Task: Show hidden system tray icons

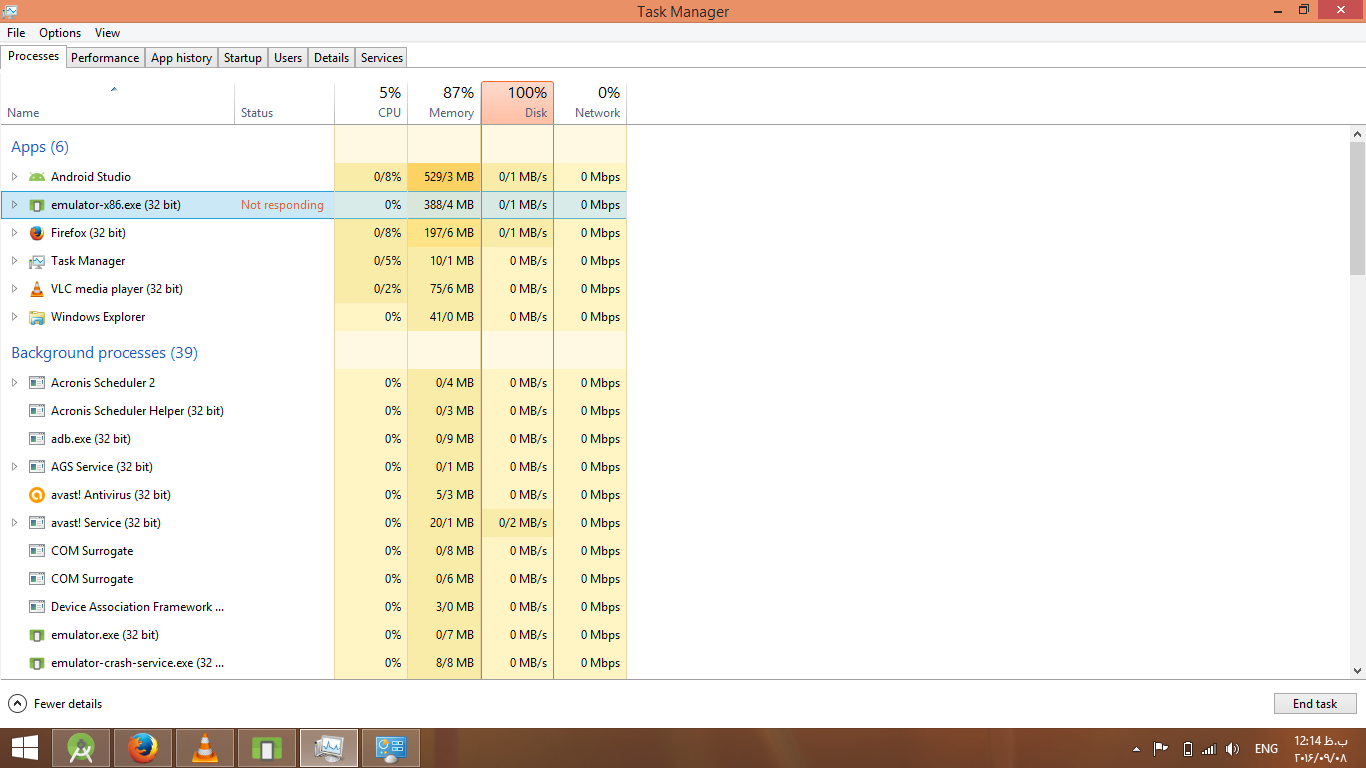Action: 1136,749
